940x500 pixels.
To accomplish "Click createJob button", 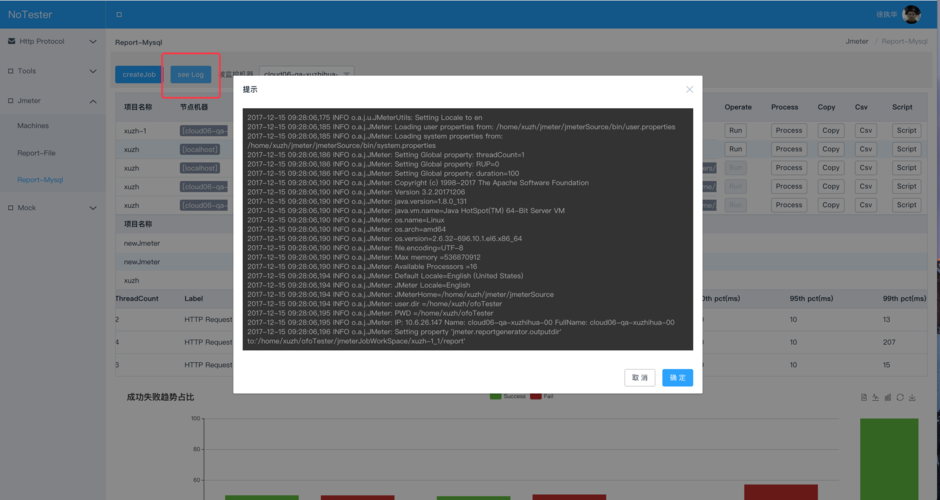I will [x=138, y=74].
